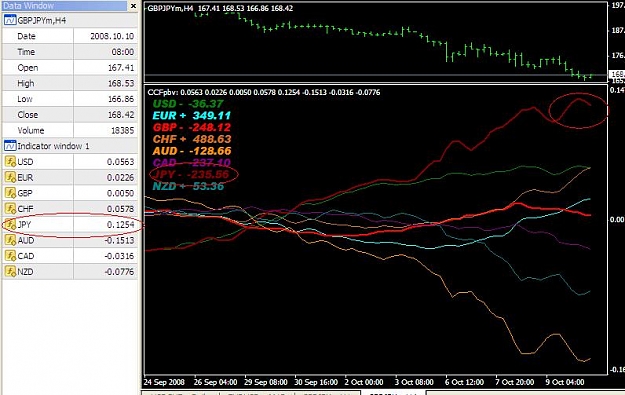Click the CCFpbv indicator header text
The width and height of the screenshot is (625, 395).
(263, 92)
